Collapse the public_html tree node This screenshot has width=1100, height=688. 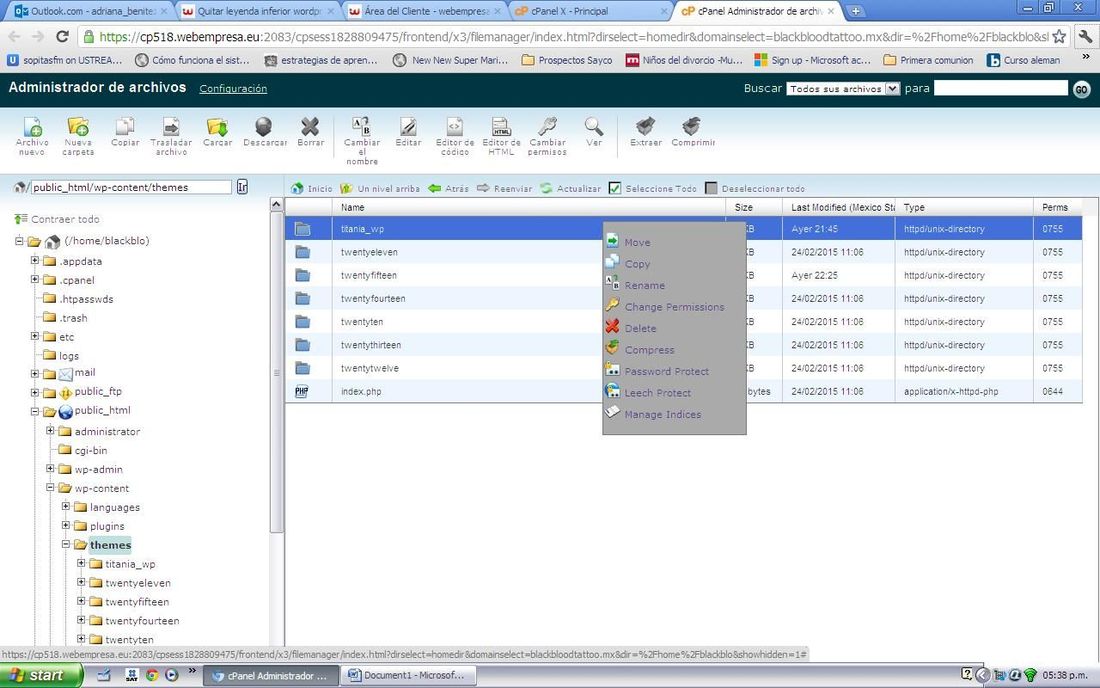click(34, 411)
